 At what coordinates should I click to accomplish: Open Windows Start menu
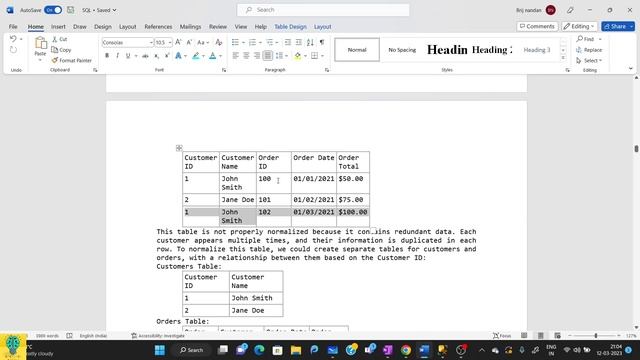pos(160,350)
